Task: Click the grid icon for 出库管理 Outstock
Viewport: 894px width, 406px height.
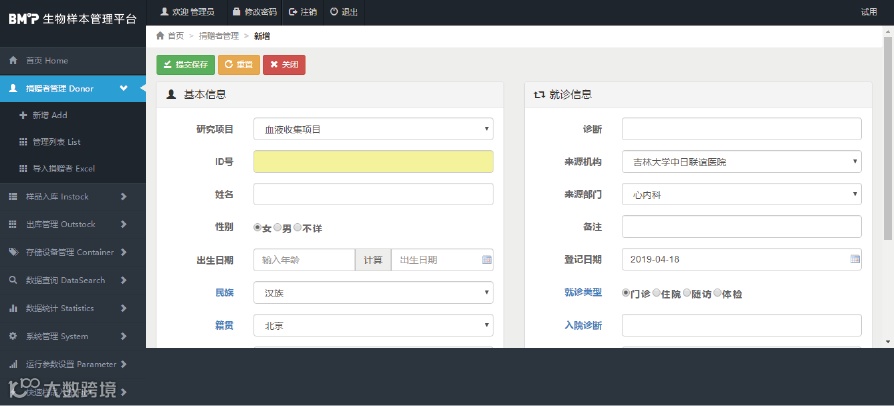Action: pyautogui.click(x=13, y=225)
